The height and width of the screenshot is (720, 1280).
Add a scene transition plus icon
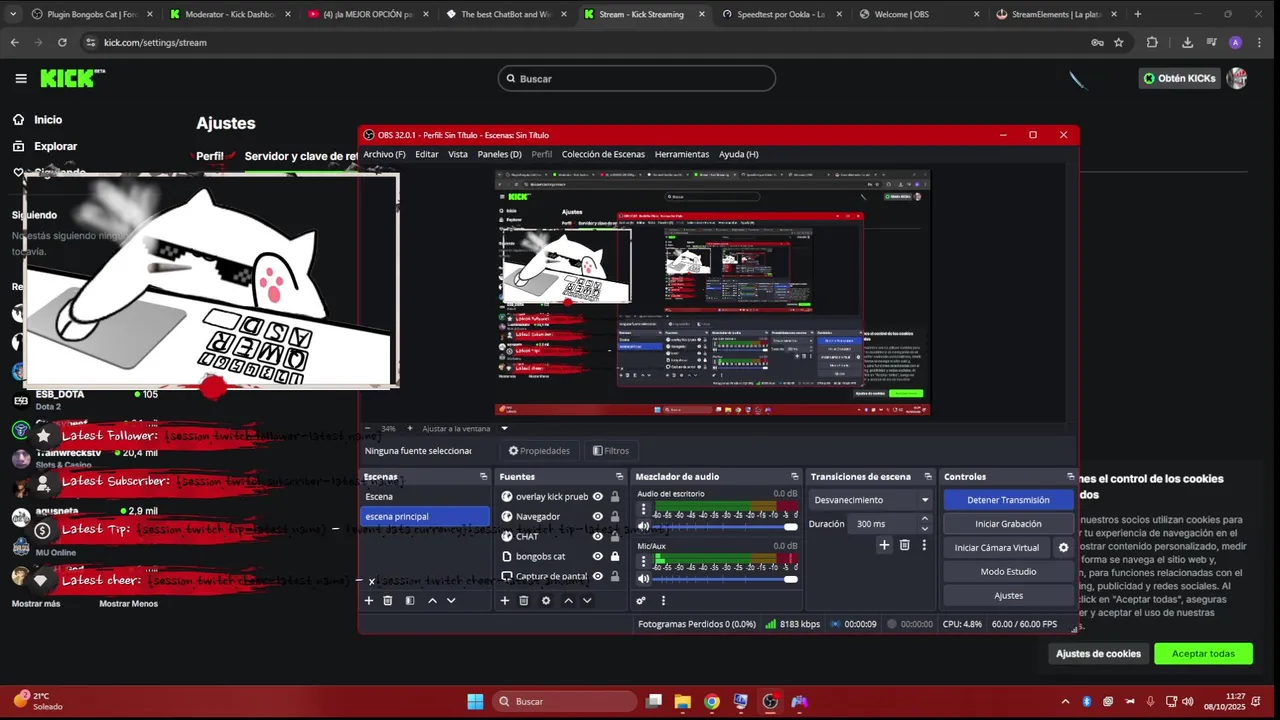[x=884, y=545]
